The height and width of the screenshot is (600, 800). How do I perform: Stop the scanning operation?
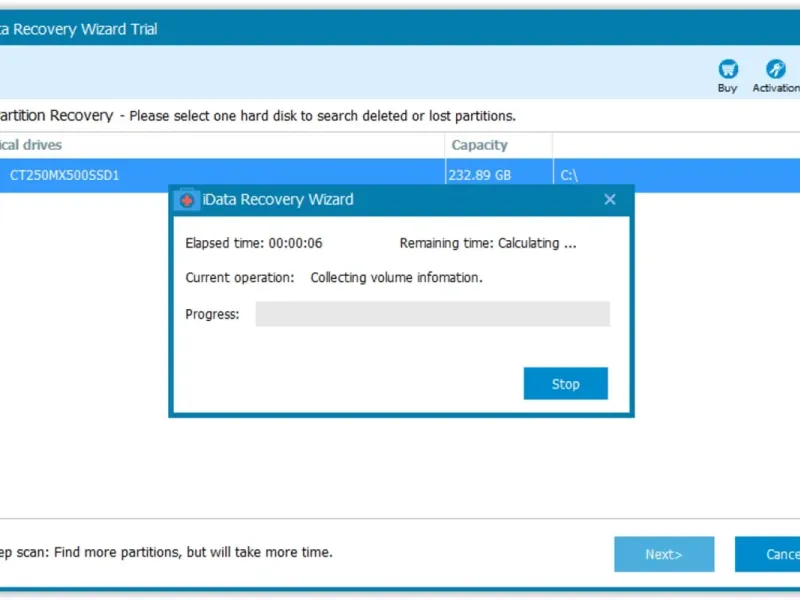pos(565,384)
